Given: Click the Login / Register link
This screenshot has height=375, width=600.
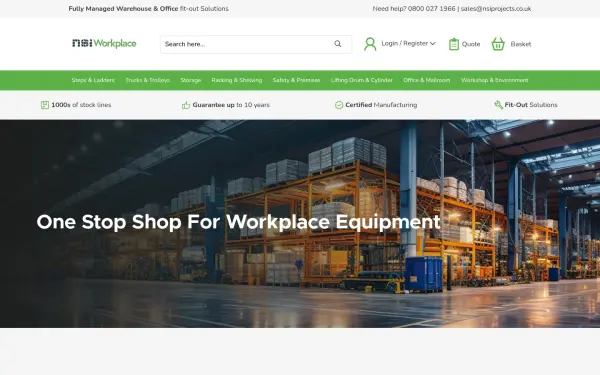Looking at the screenshot, I should tap(404, 44).
